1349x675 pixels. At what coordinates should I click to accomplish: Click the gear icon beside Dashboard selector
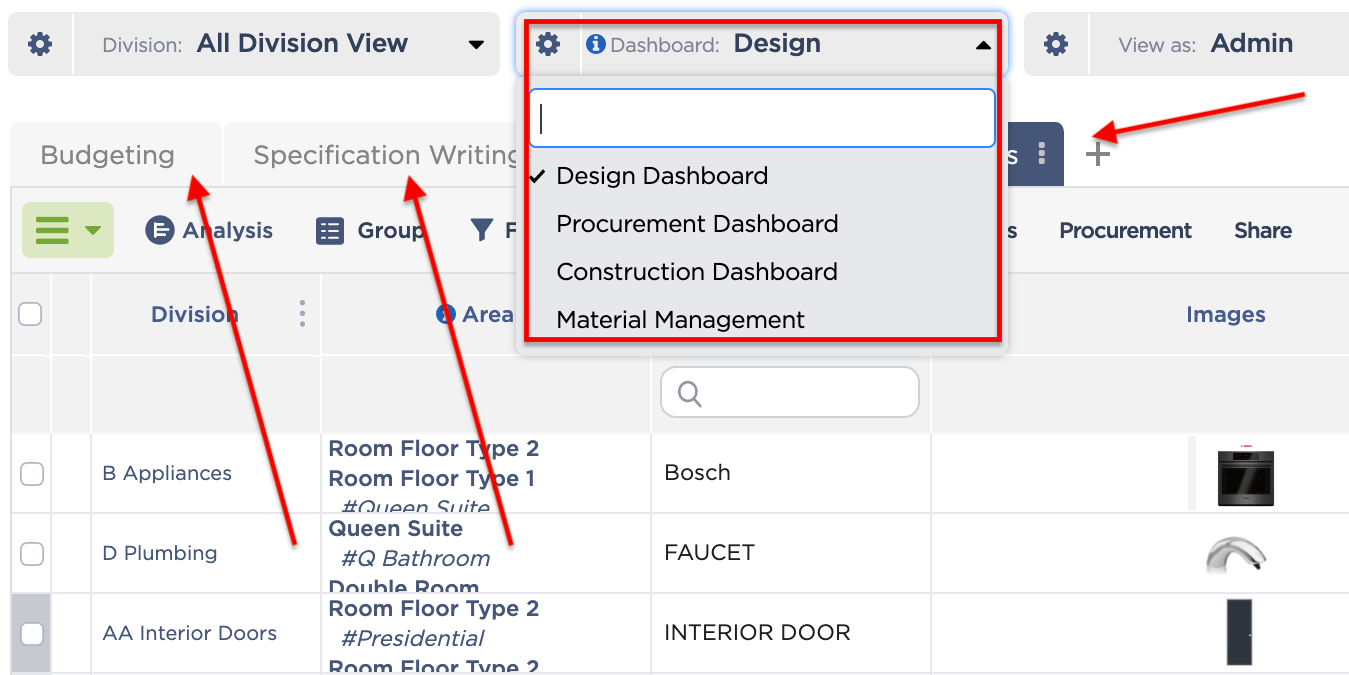click(x=548, y=44)
